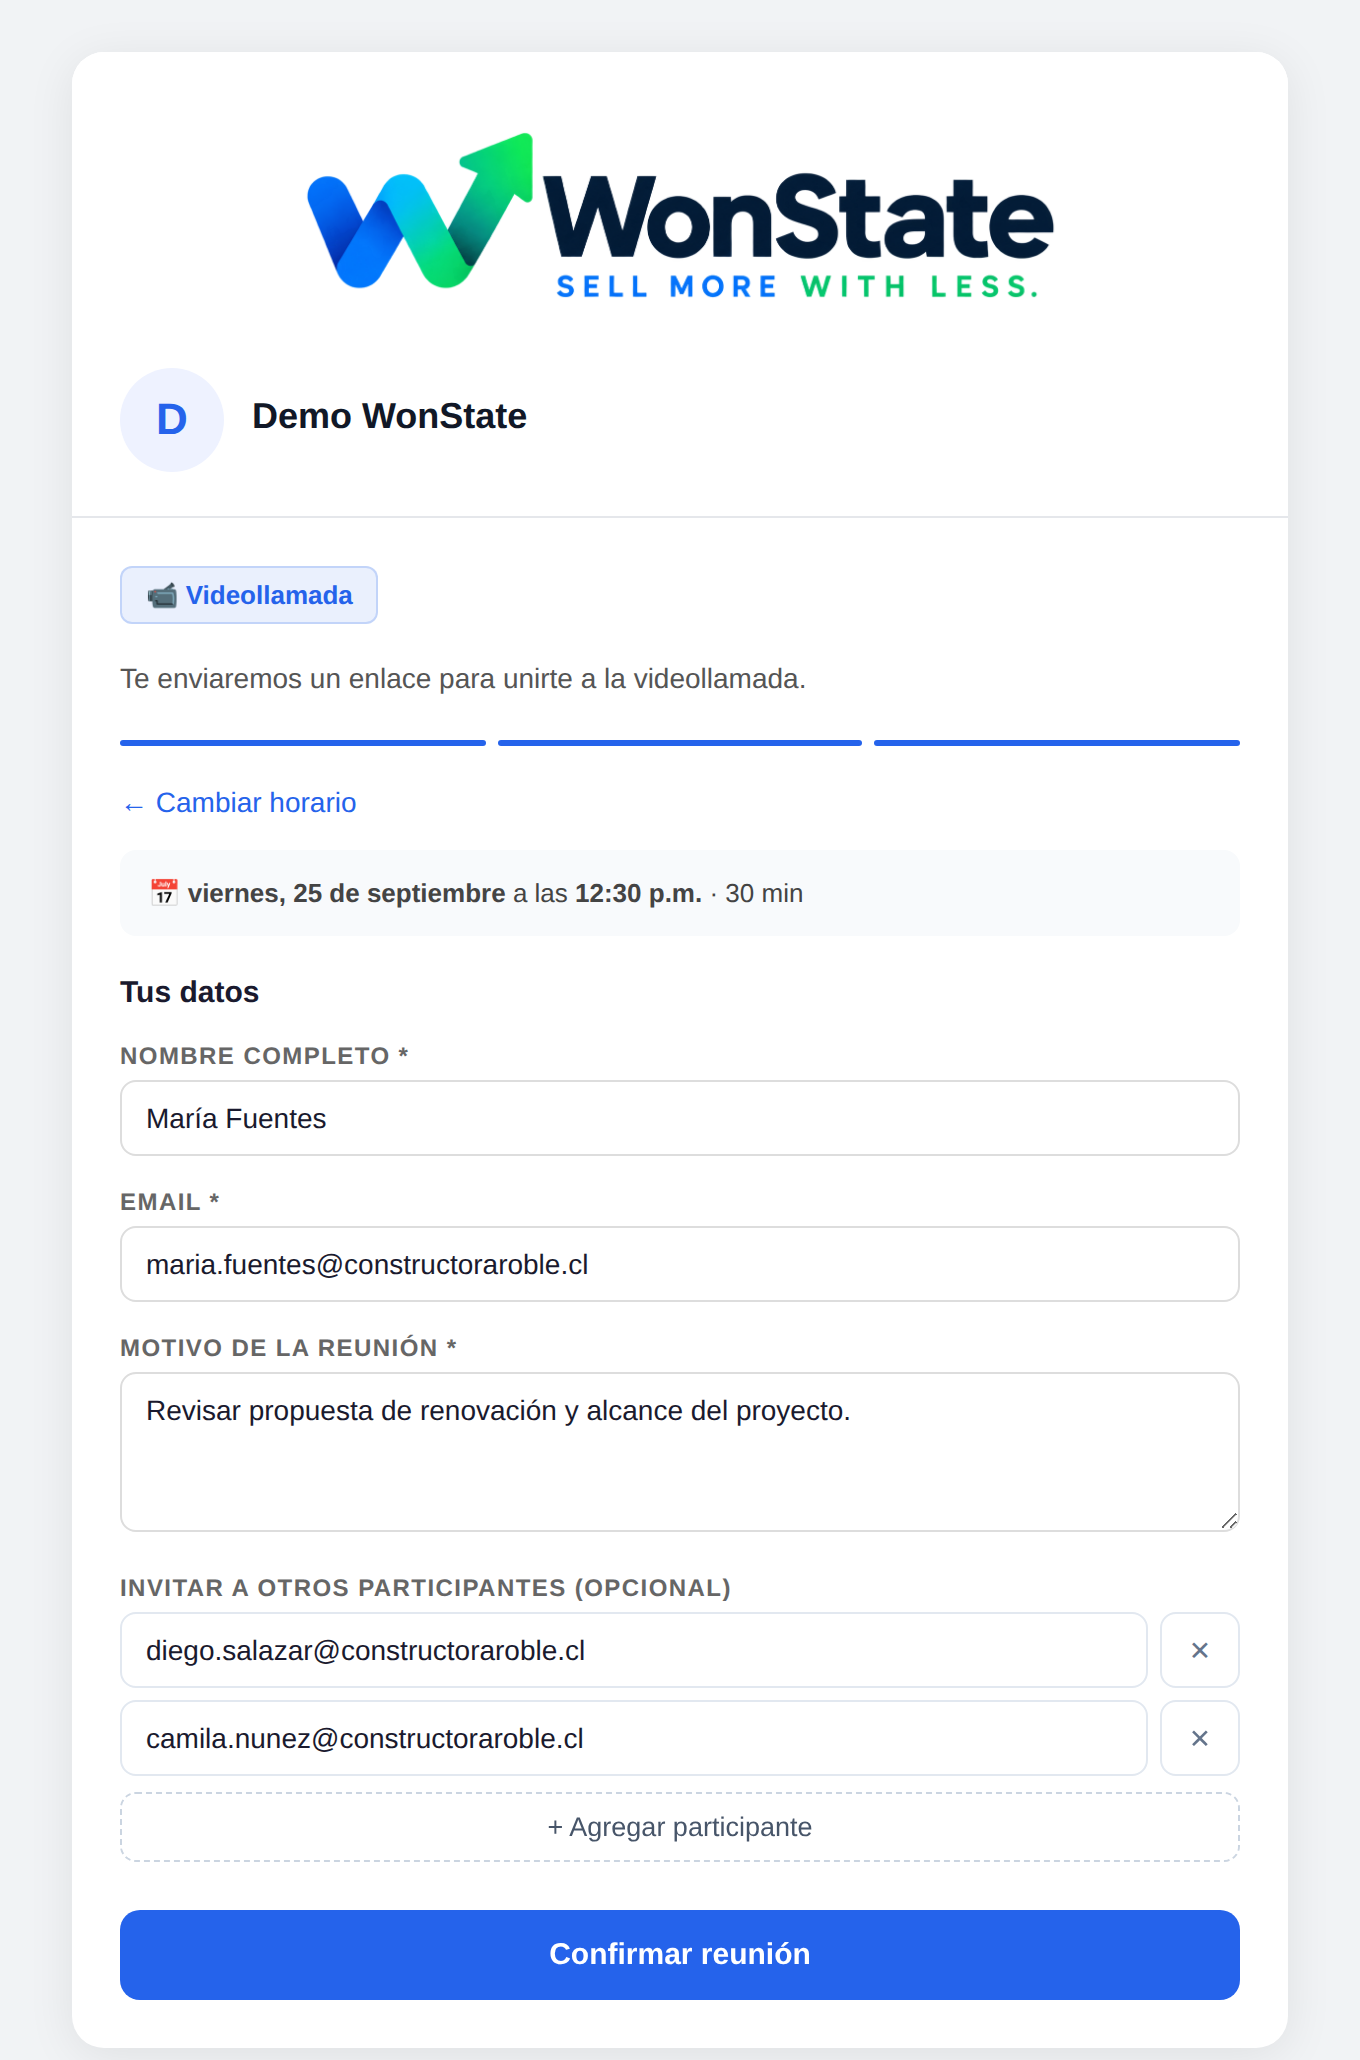
Task: Click the "Invitar a otros participantes" label
Action: 426,1588
